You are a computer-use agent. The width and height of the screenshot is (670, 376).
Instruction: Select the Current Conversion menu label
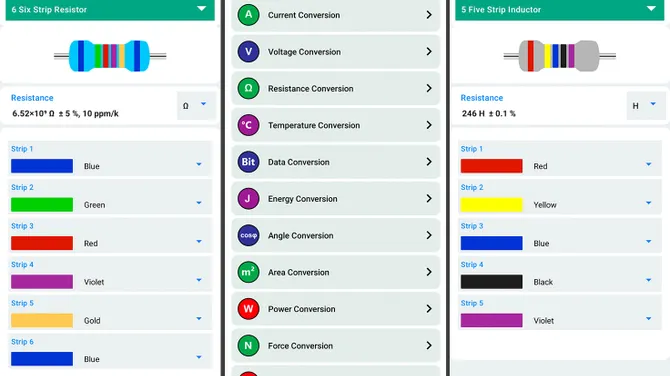coord(304,15)
